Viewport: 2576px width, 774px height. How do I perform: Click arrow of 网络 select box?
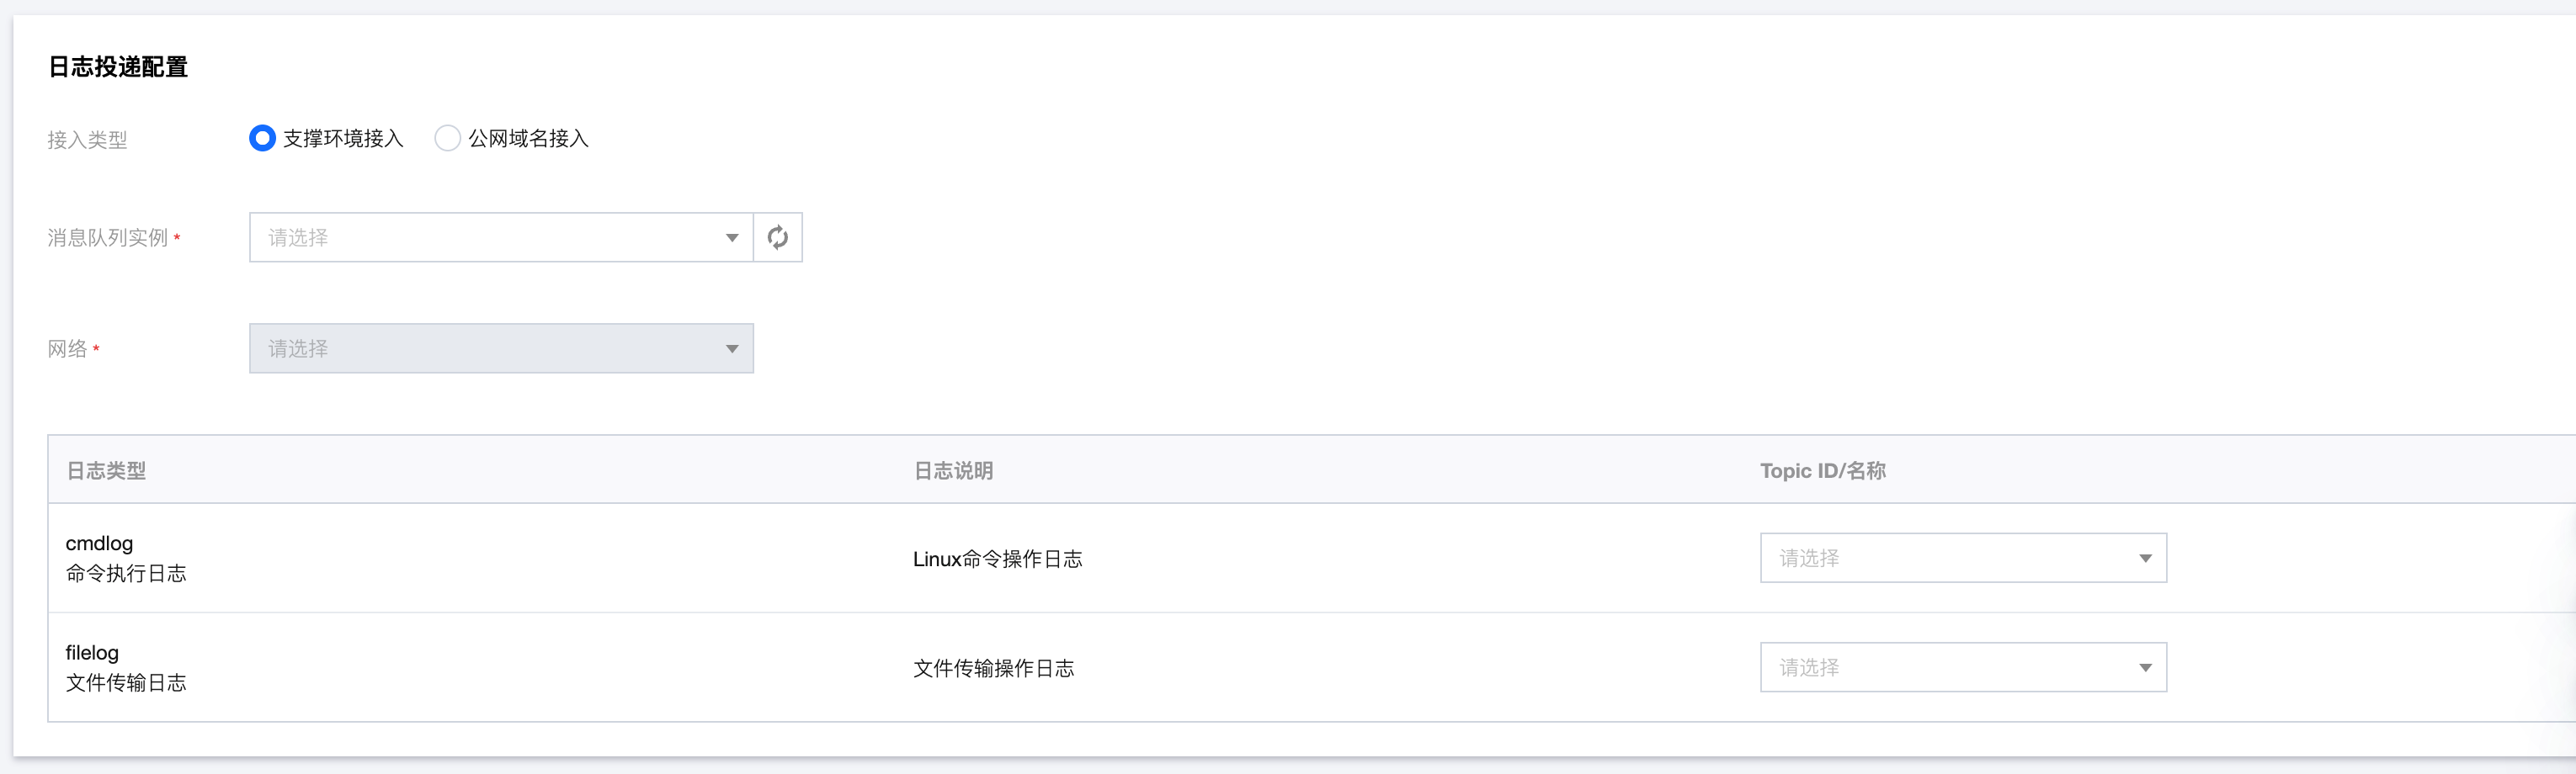[x=732, y=349]
